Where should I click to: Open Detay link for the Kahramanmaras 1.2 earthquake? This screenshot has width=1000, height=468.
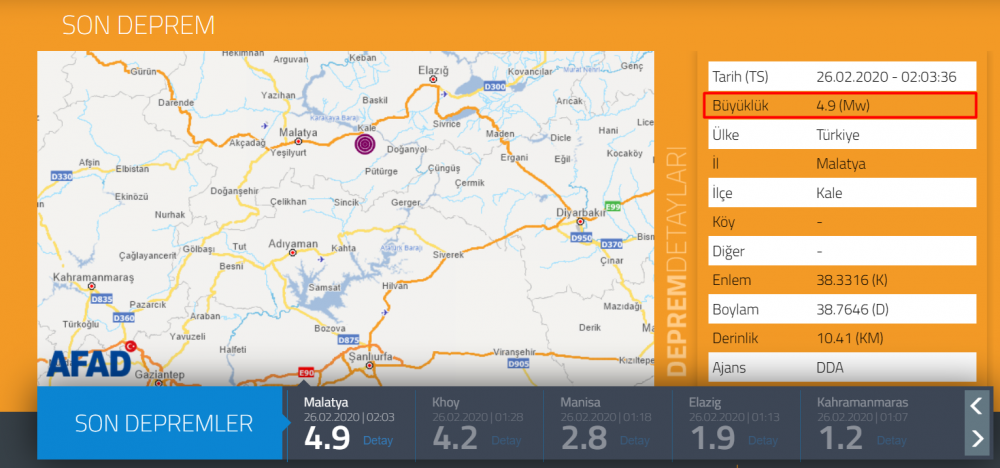pyautogui.click(x=890, y=440)
